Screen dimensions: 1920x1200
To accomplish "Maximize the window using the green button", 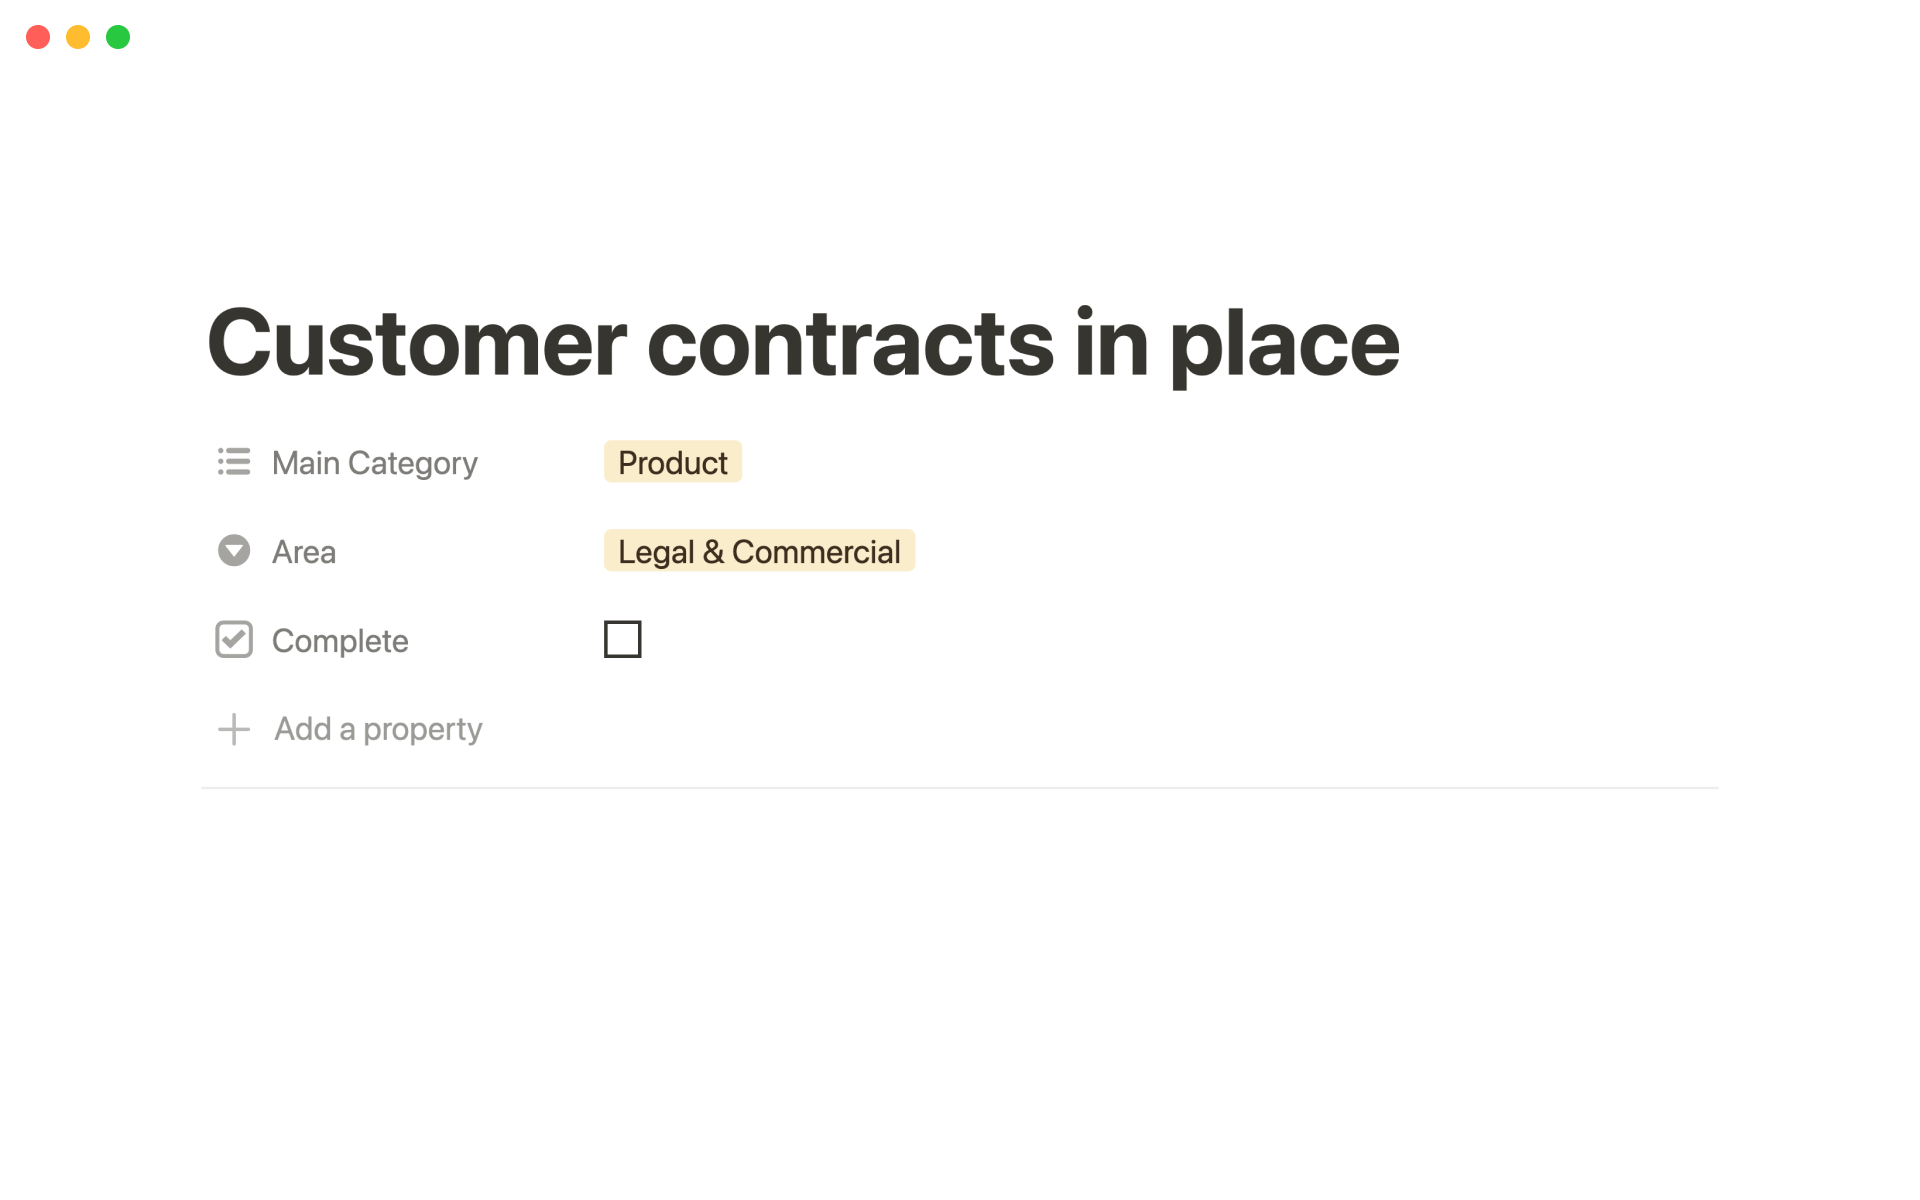I will coord(118,37).
